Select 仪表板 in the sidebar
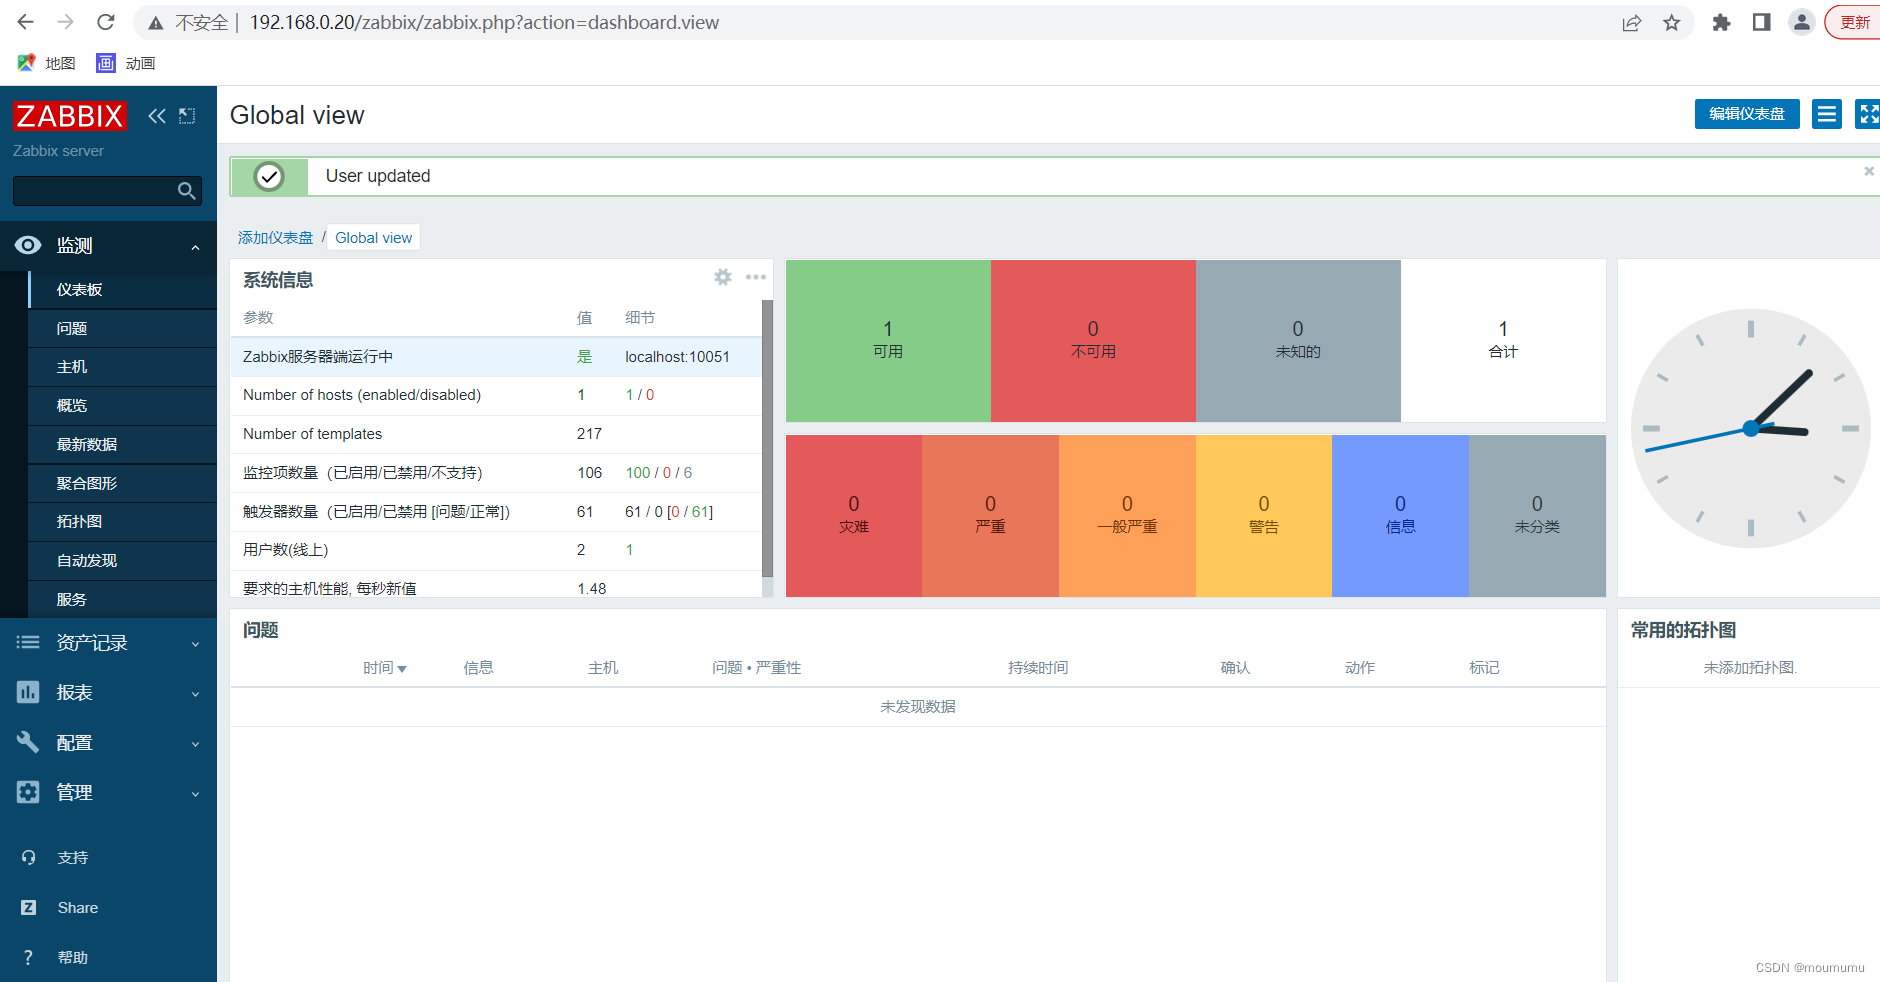This screenshot has width=1880, height=982. click(123, 289)
